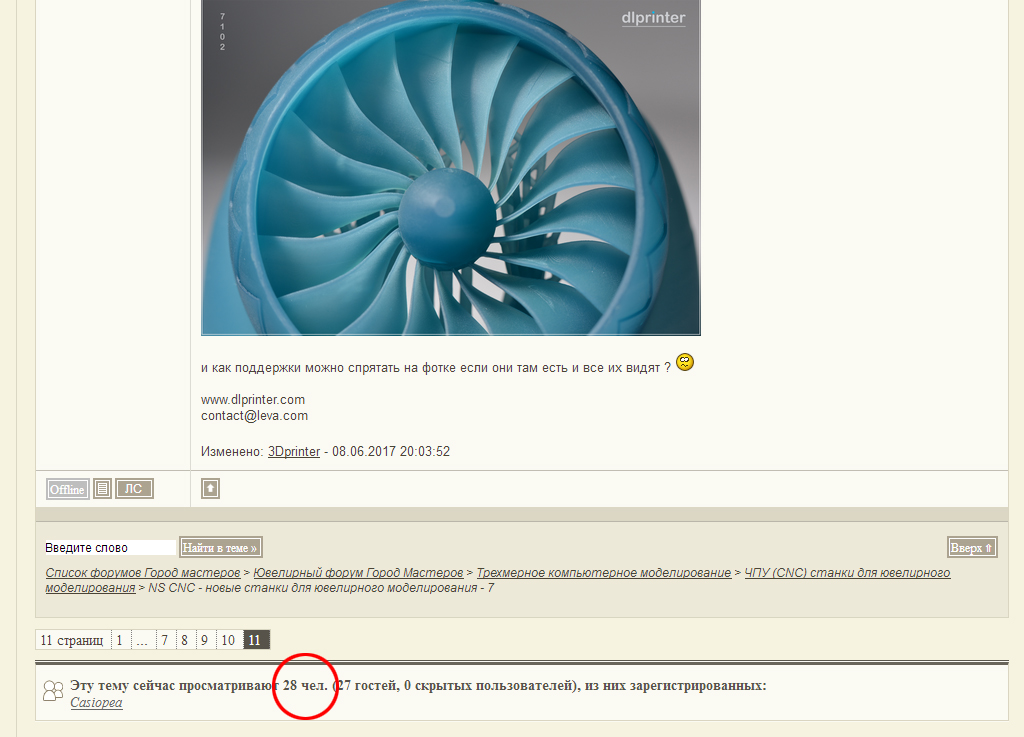Open Casiopea user profile link

point(96,703)
